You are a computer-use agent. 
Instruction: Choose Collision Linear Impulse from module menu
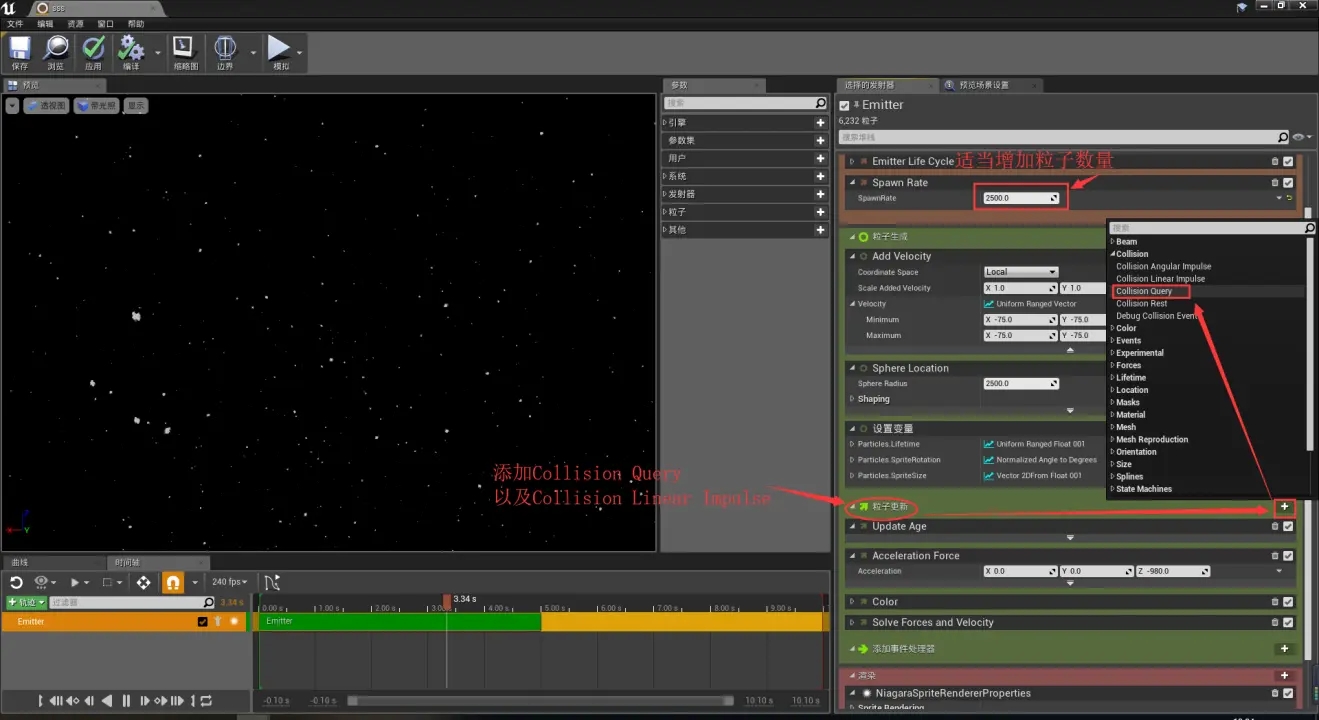[x=1160, y=279]
